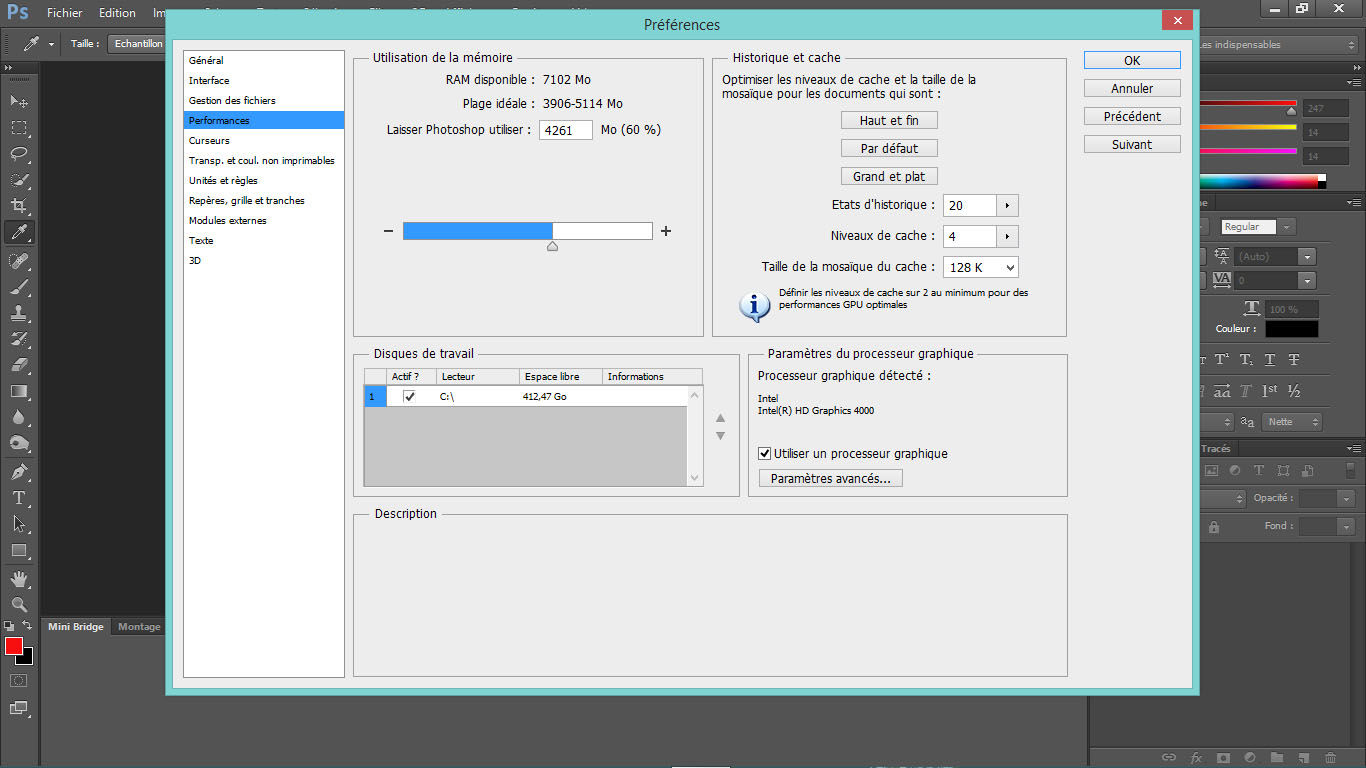Select the Gradient tool

point(19,390)
